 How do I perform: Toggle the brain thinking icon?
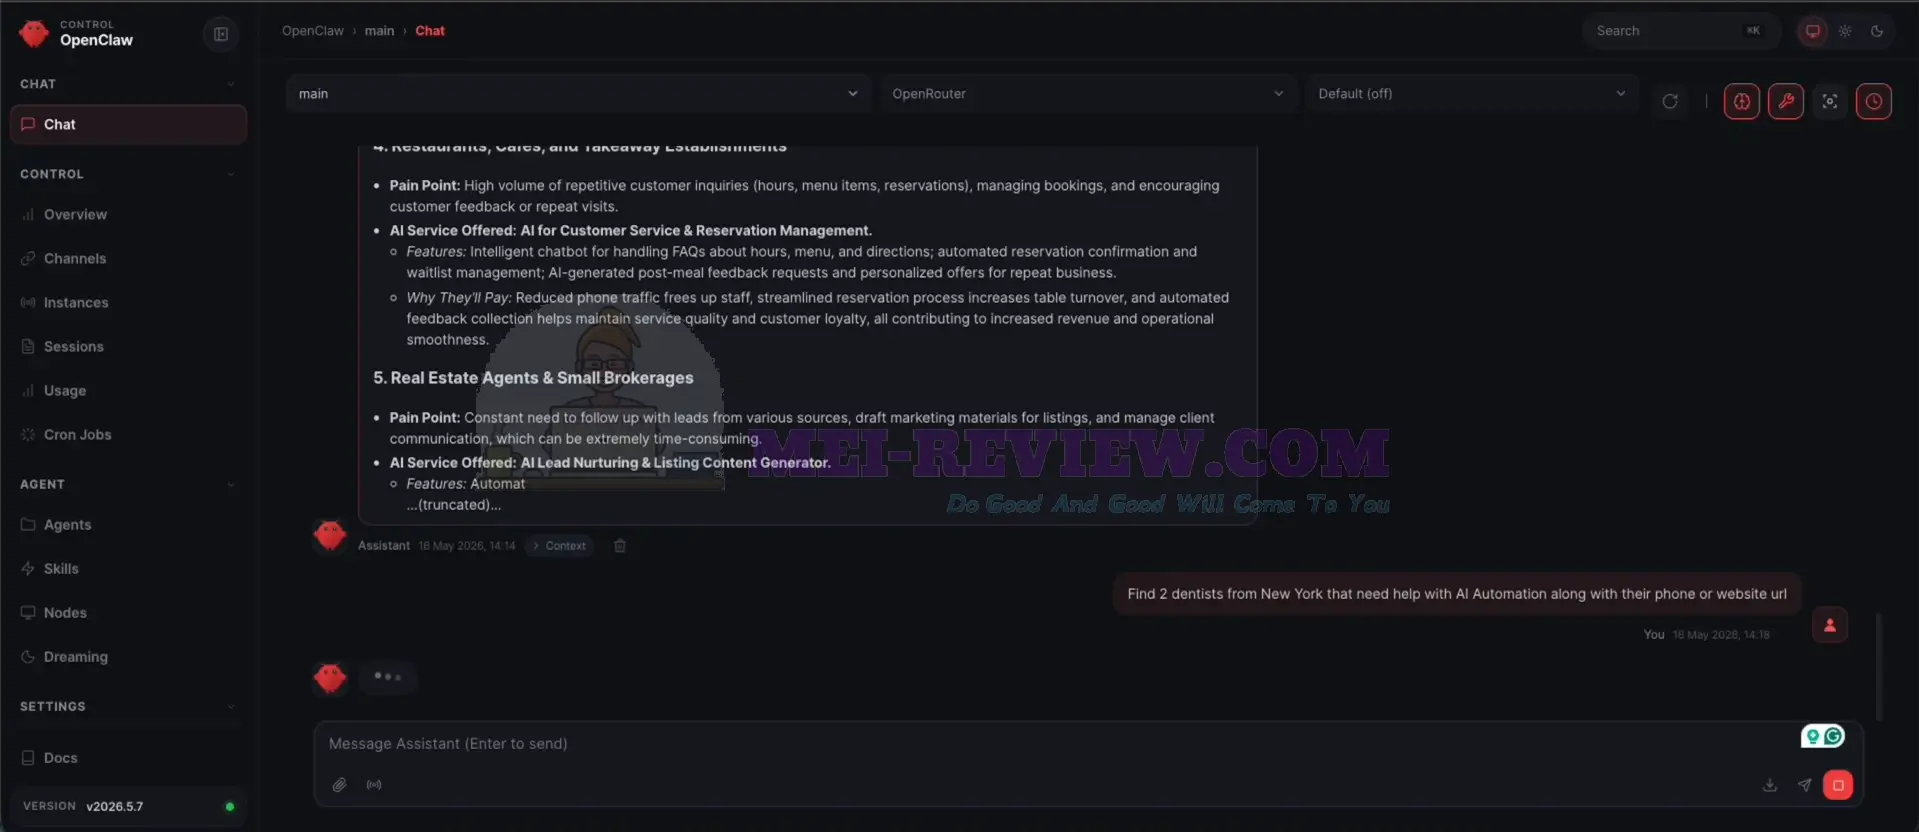(1742, 101)
